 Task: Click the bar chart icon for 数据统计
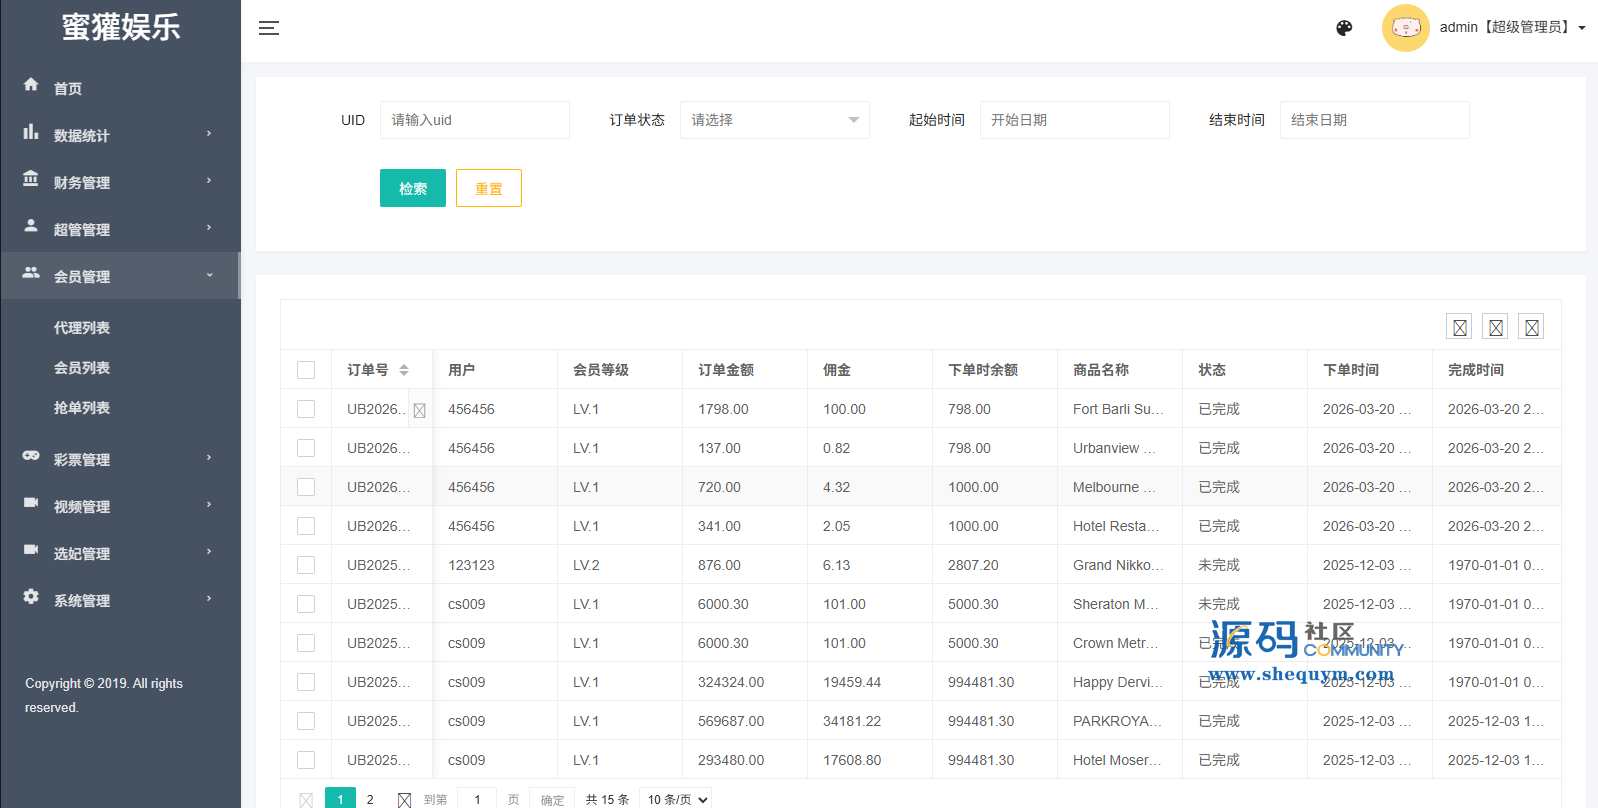click(31, 132)
